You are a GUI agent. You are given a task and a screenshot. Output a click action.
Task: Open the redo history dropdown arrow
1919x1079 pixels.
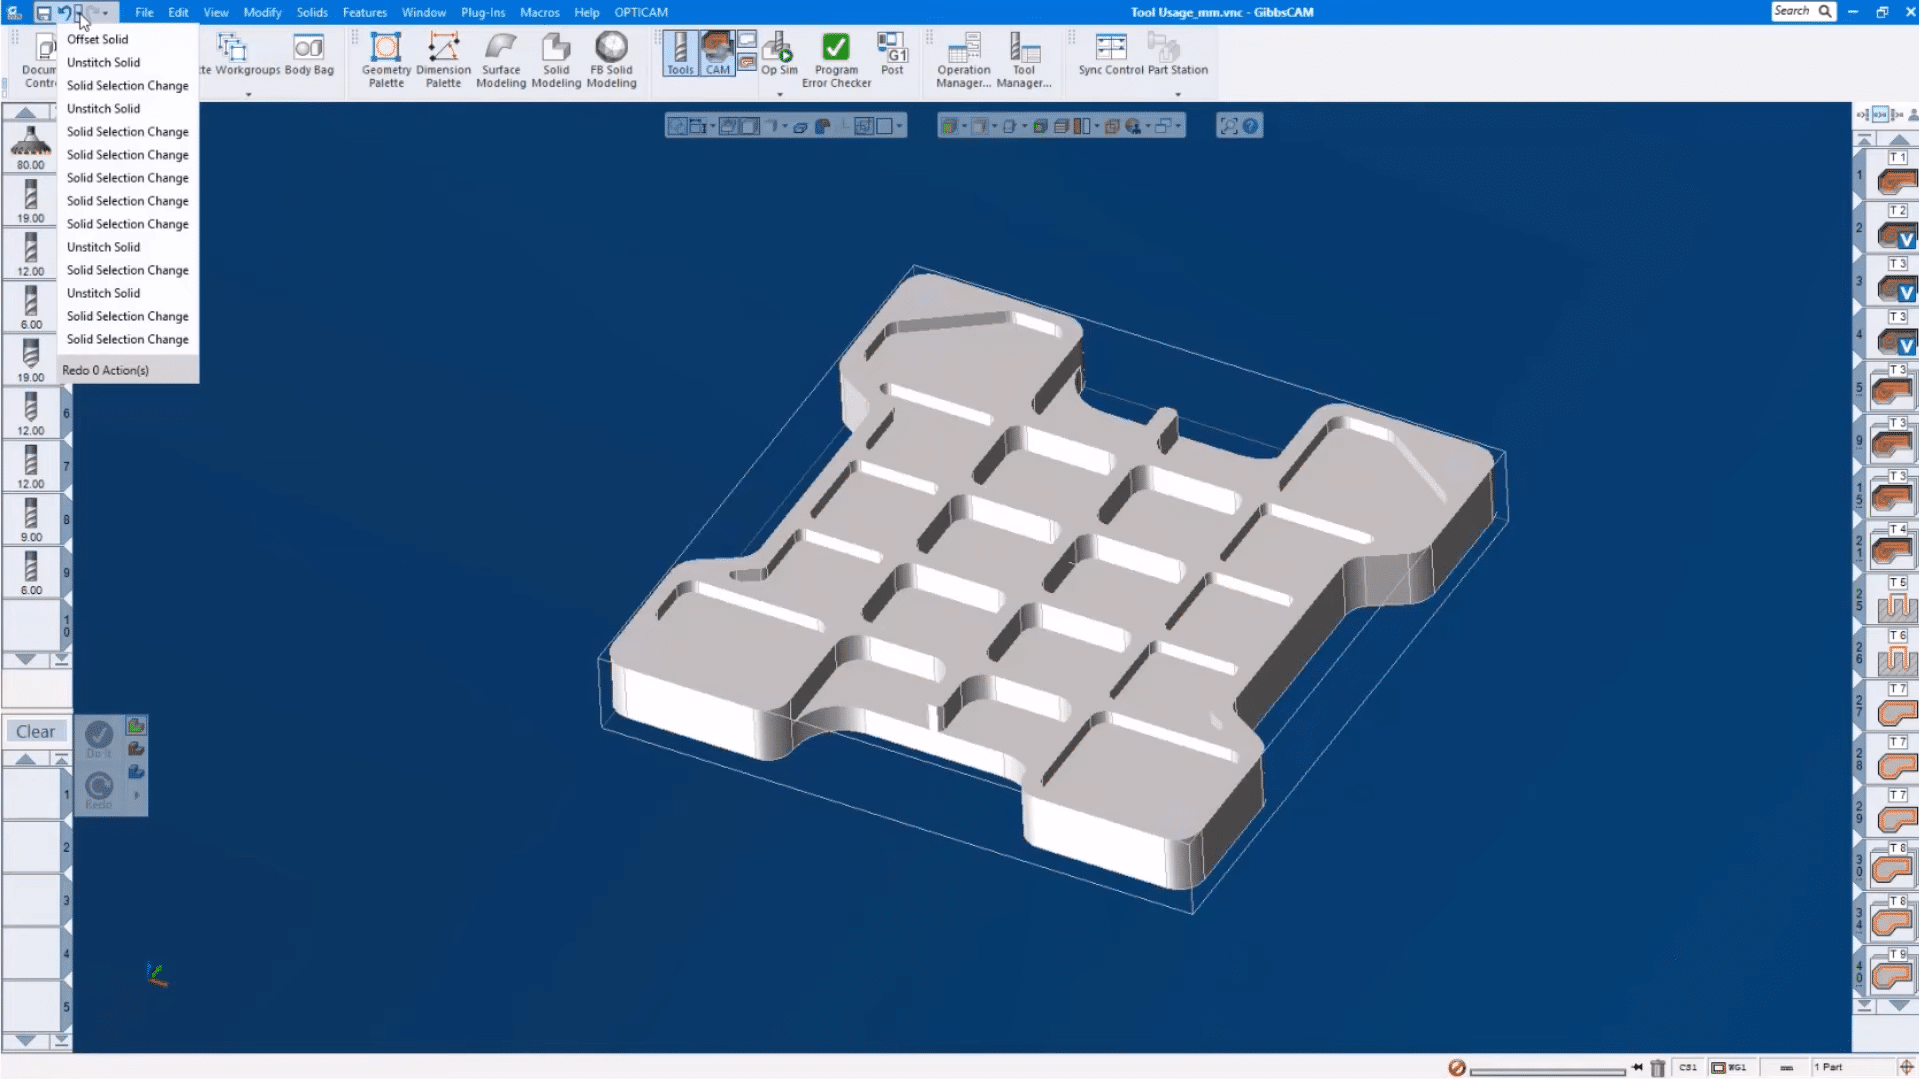pos(106,13)
